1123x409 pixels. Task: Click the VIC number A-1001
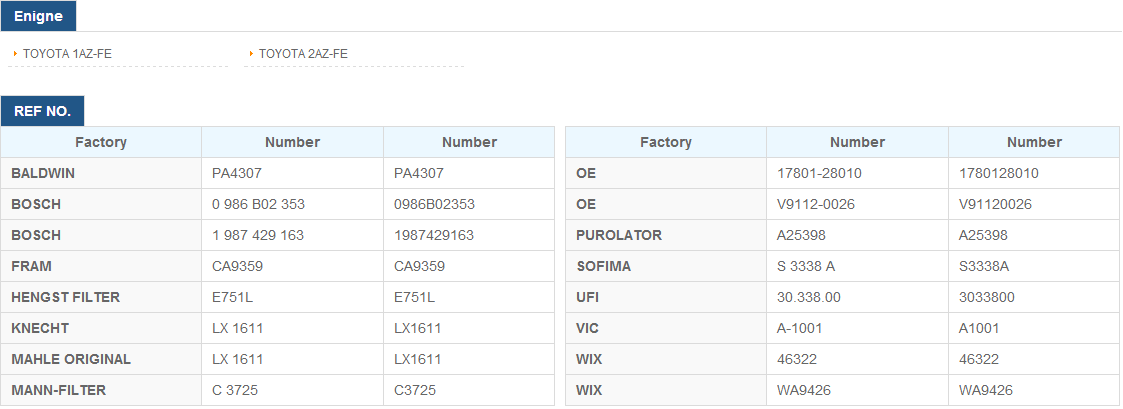coord(799,328)
